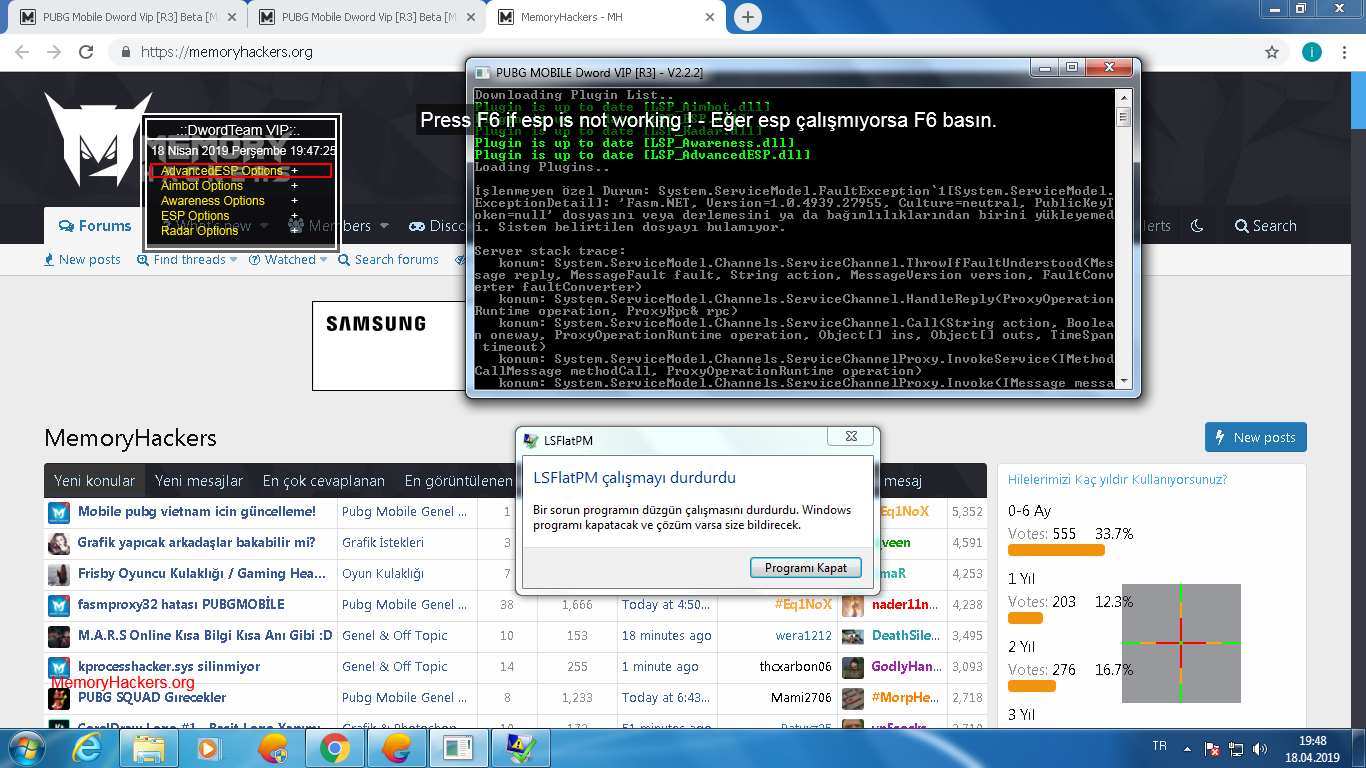Open thread 'fasmproxy32 hatası PUBGMOBİLE'

(181, 605)
